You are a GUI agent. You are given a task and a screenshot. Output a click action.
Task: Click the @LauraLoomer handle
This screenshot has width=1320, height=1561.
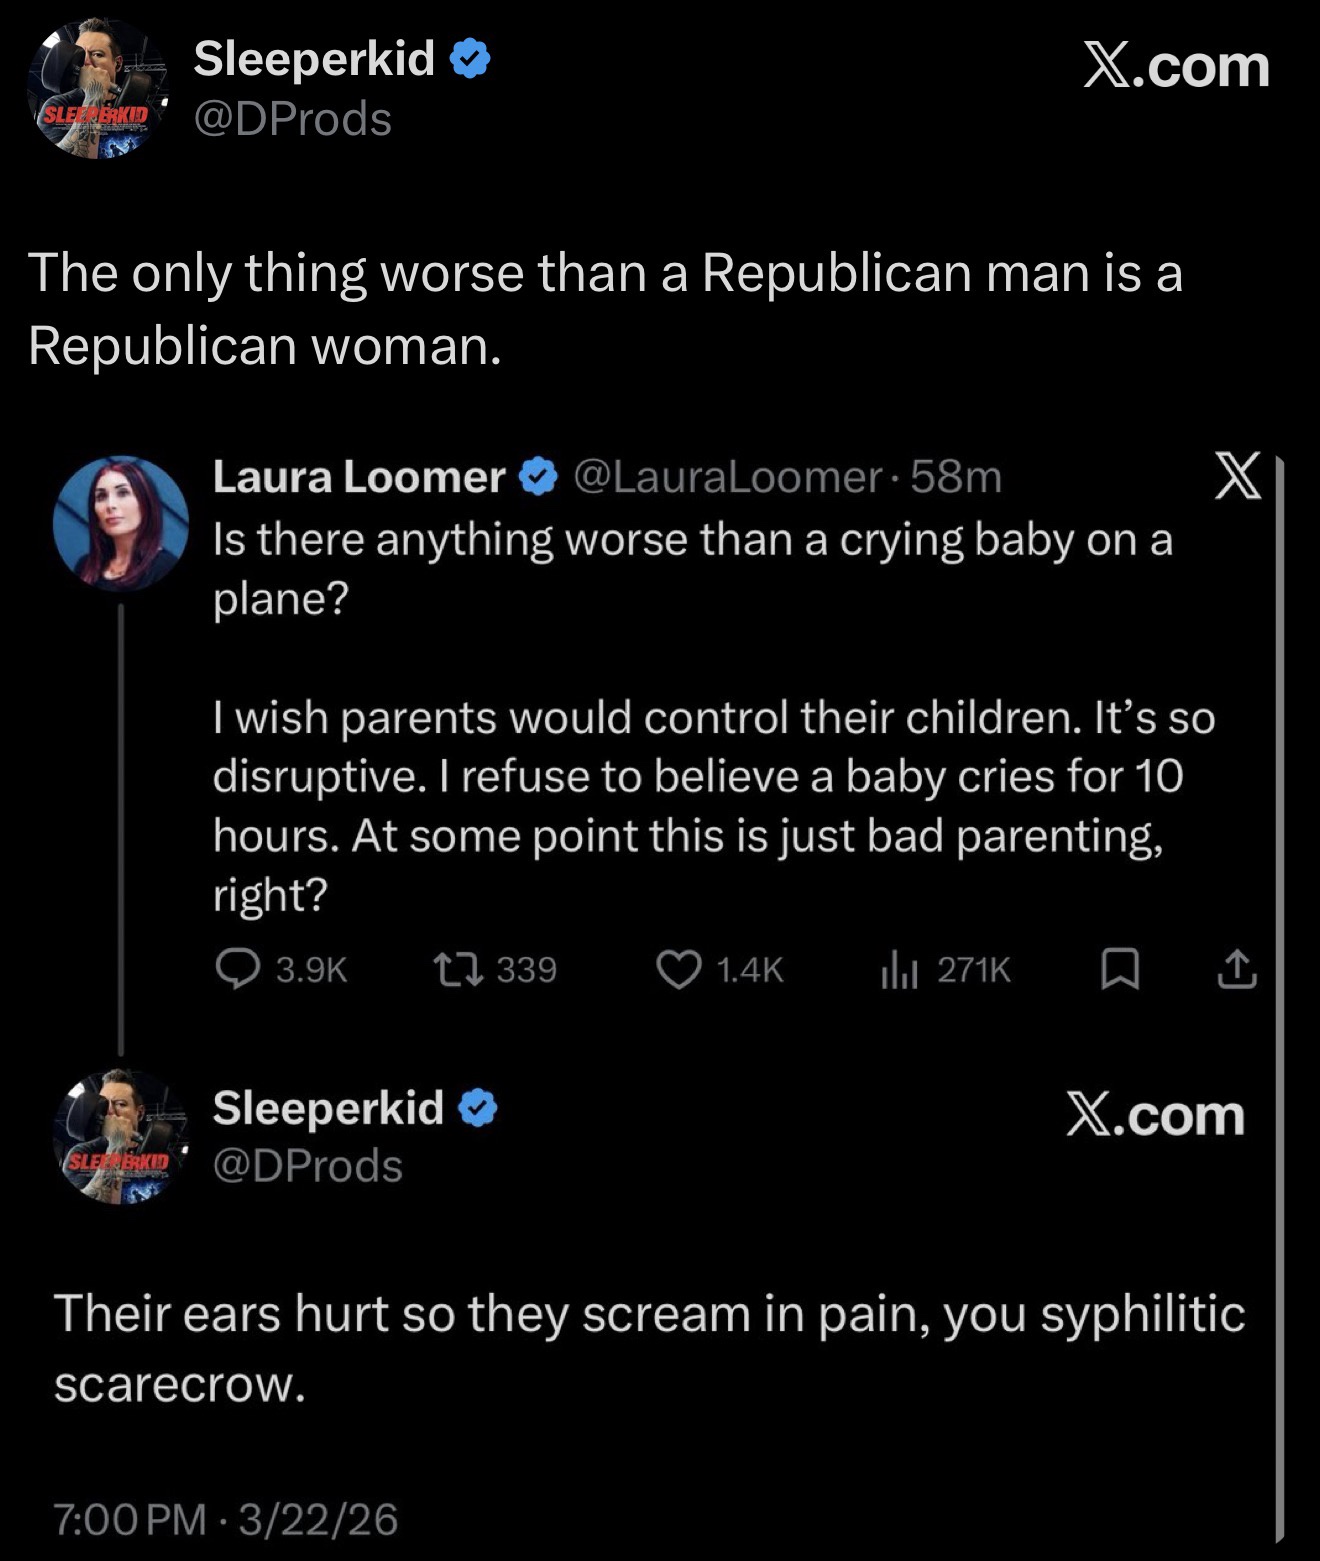[727, 477]
